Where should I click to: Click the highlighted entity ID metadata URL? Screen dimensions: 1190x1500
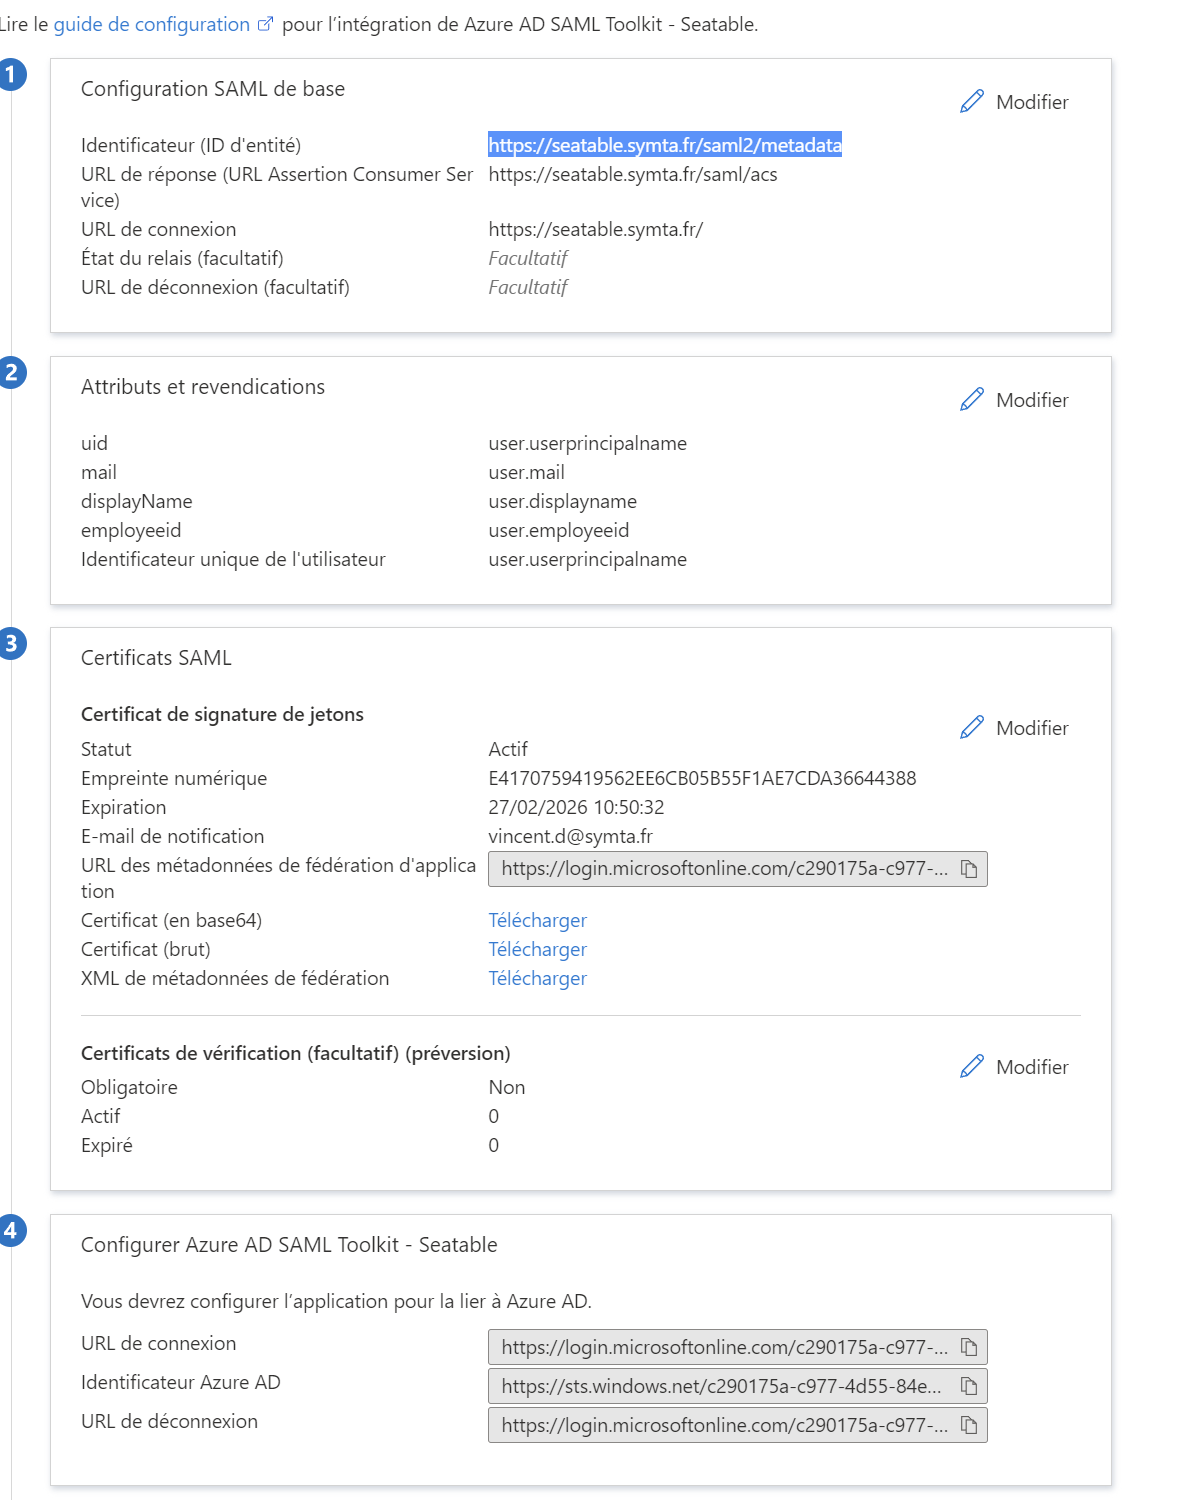(x=664, y=145)
